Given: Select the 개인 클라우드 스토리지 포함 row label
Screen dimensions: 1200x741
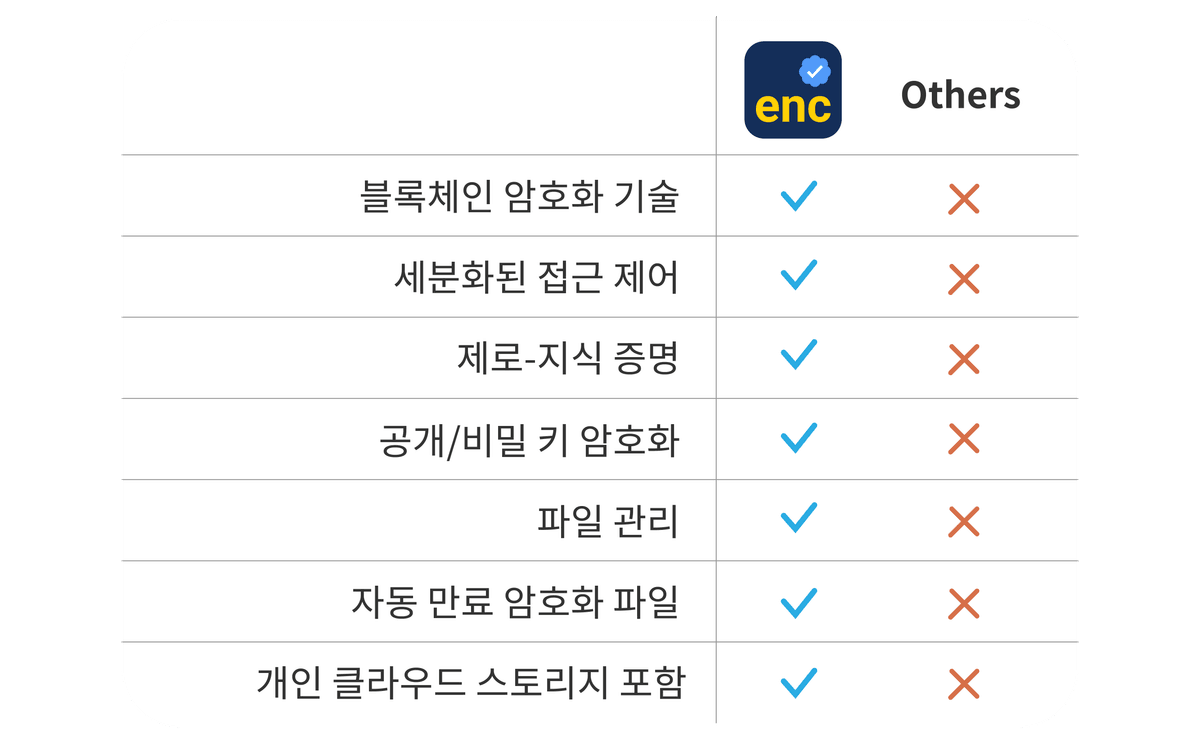Looking at the screenshot, I should [x=470, y=683].
